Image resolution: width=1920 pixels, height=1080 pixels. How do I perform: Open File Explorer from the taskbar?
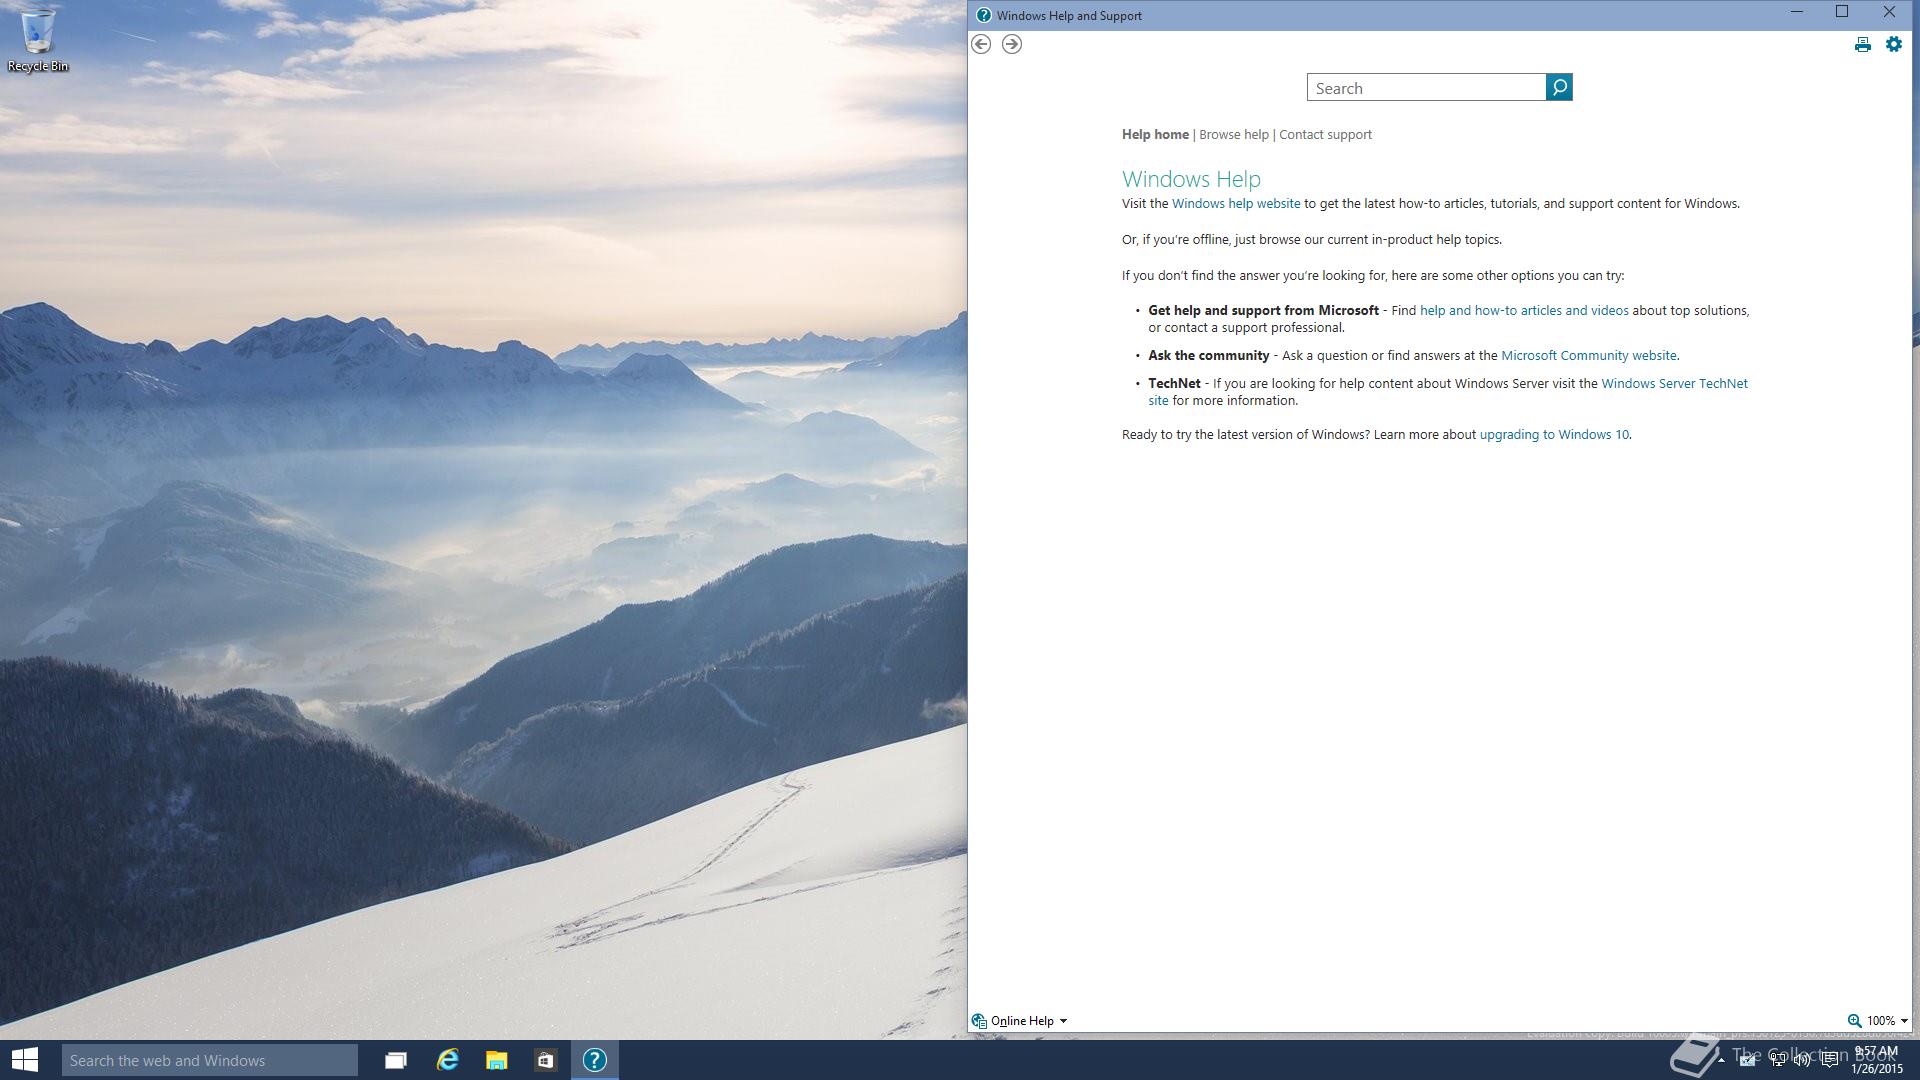[x=497, y=1060]
